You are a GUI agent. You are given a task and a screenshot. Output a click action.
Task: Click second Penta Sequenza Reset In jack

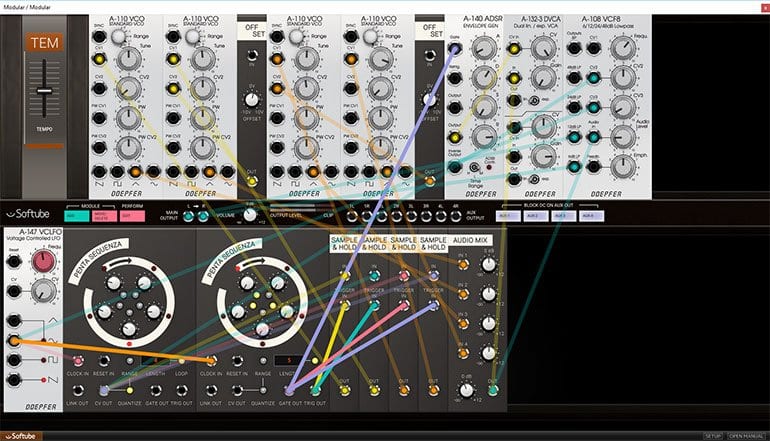point(237,361)
